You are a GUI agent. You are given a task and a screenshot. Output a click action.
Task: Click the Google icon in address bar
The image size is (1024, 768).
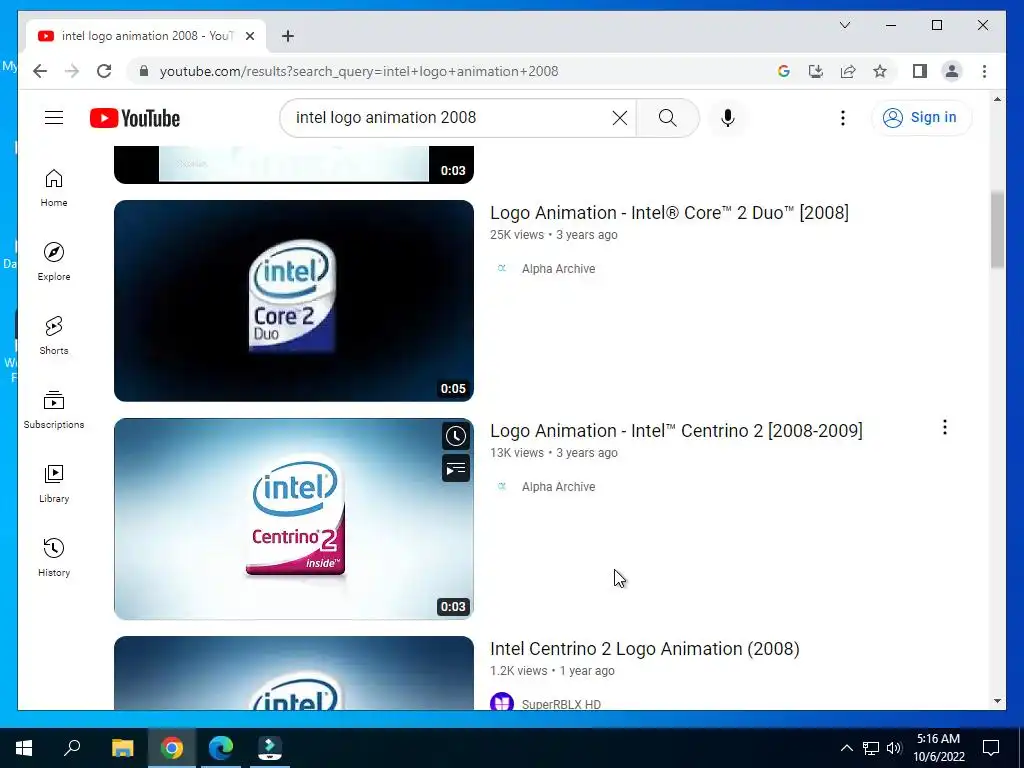pos(784,71)
